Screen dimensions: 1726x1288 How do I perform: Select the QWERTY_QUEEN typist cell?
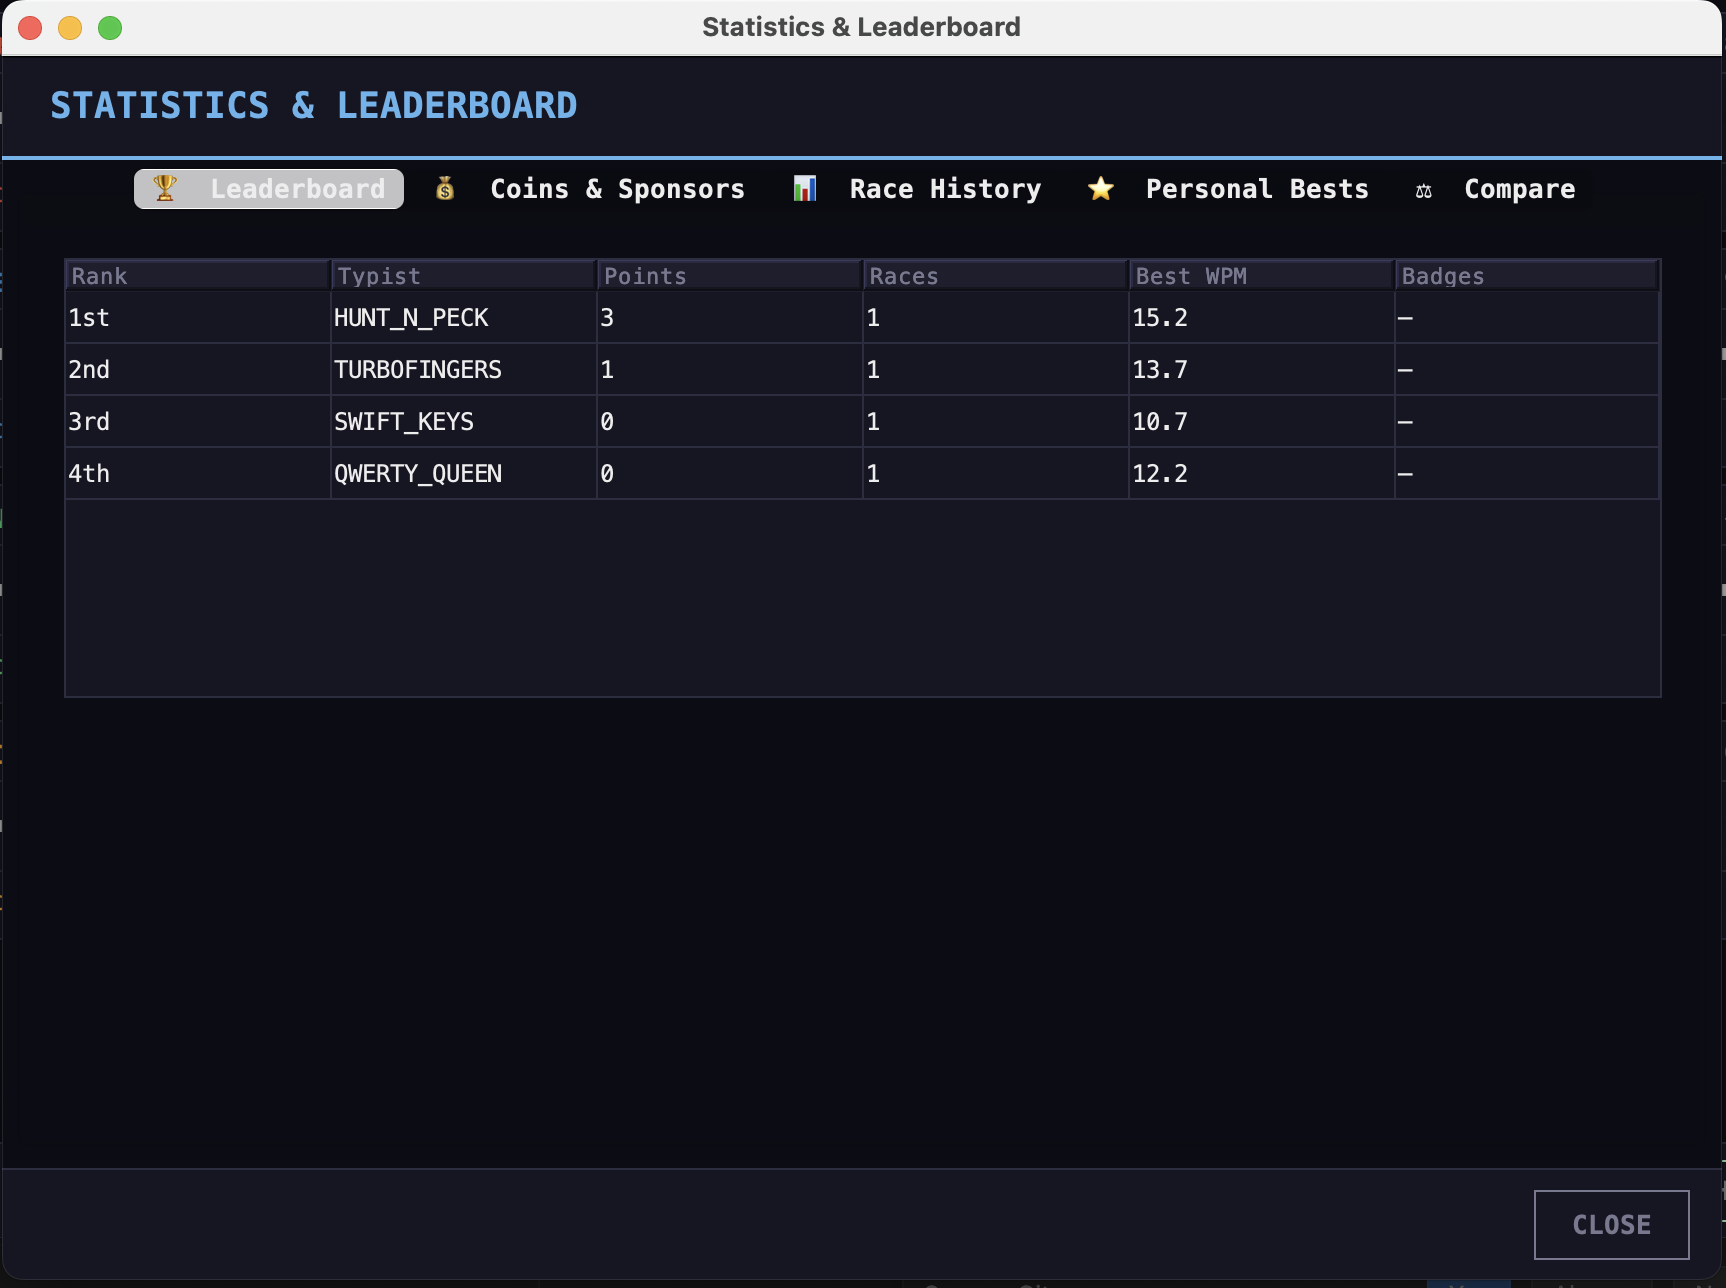click(464, 474)
